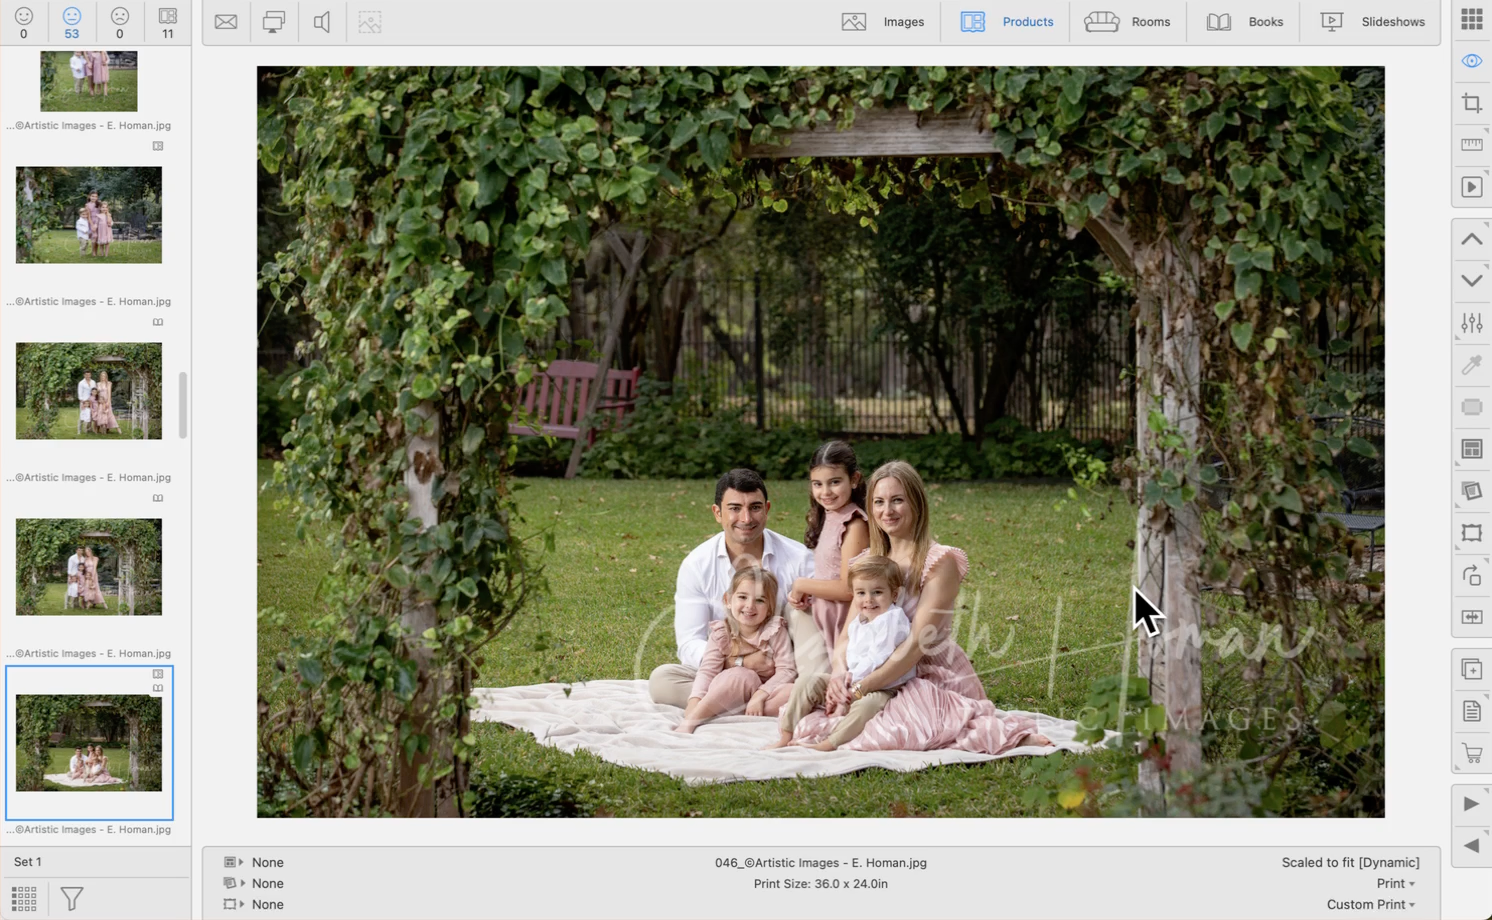
Task: Click the shopping cart icon
Action: pyautogui.click(x=1471, y=753)
